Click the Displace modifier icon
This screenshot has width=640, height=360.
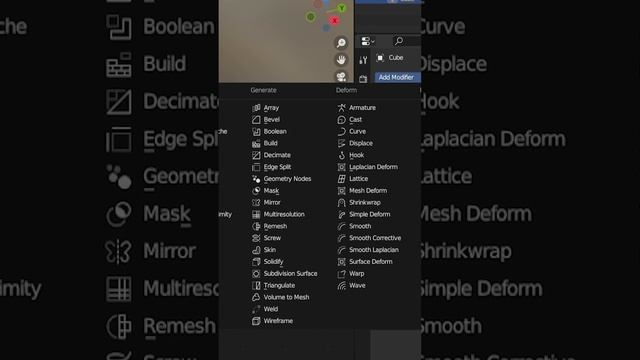[x=342, y=143]
